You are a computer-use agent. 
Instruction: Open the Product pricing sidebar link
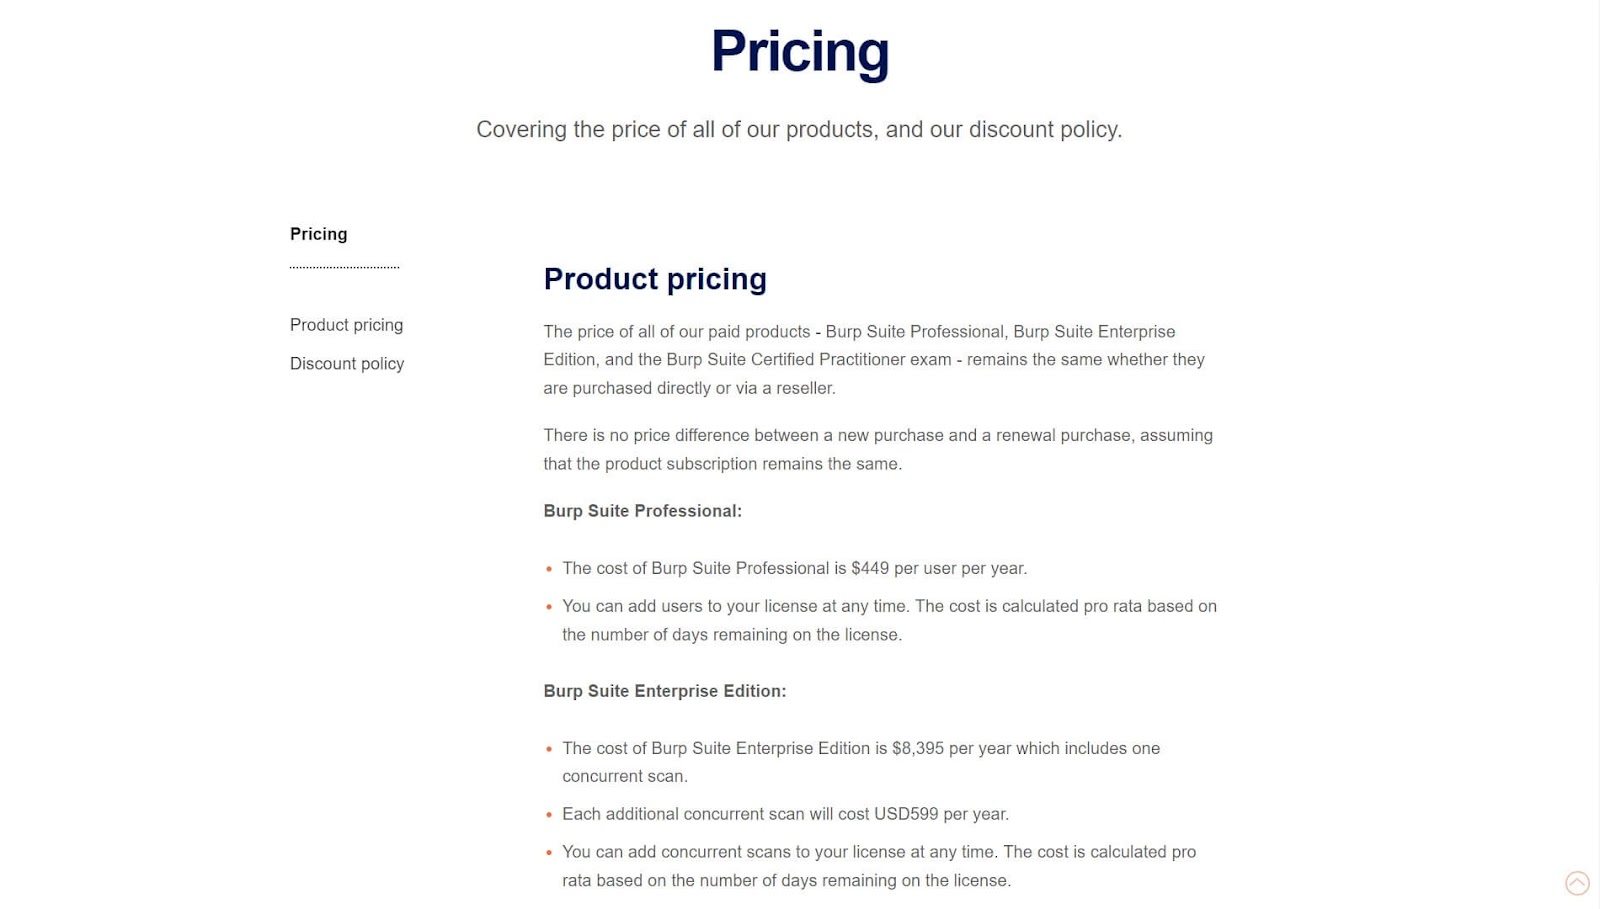coord(346,325)
